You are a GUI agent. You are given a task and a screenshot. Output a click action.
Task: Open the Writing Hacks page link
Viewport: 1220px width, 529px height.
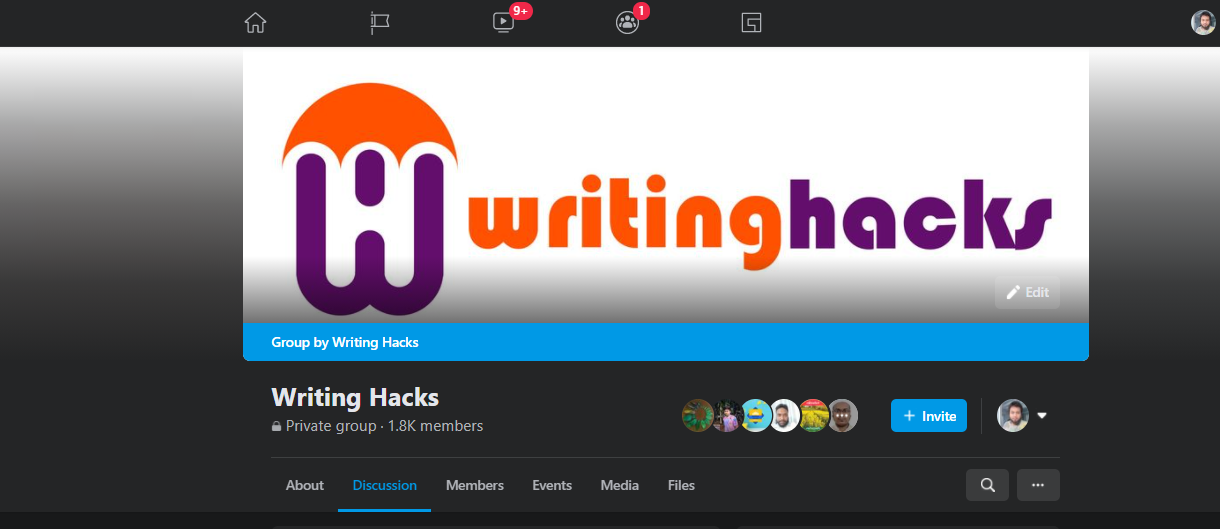375,342
